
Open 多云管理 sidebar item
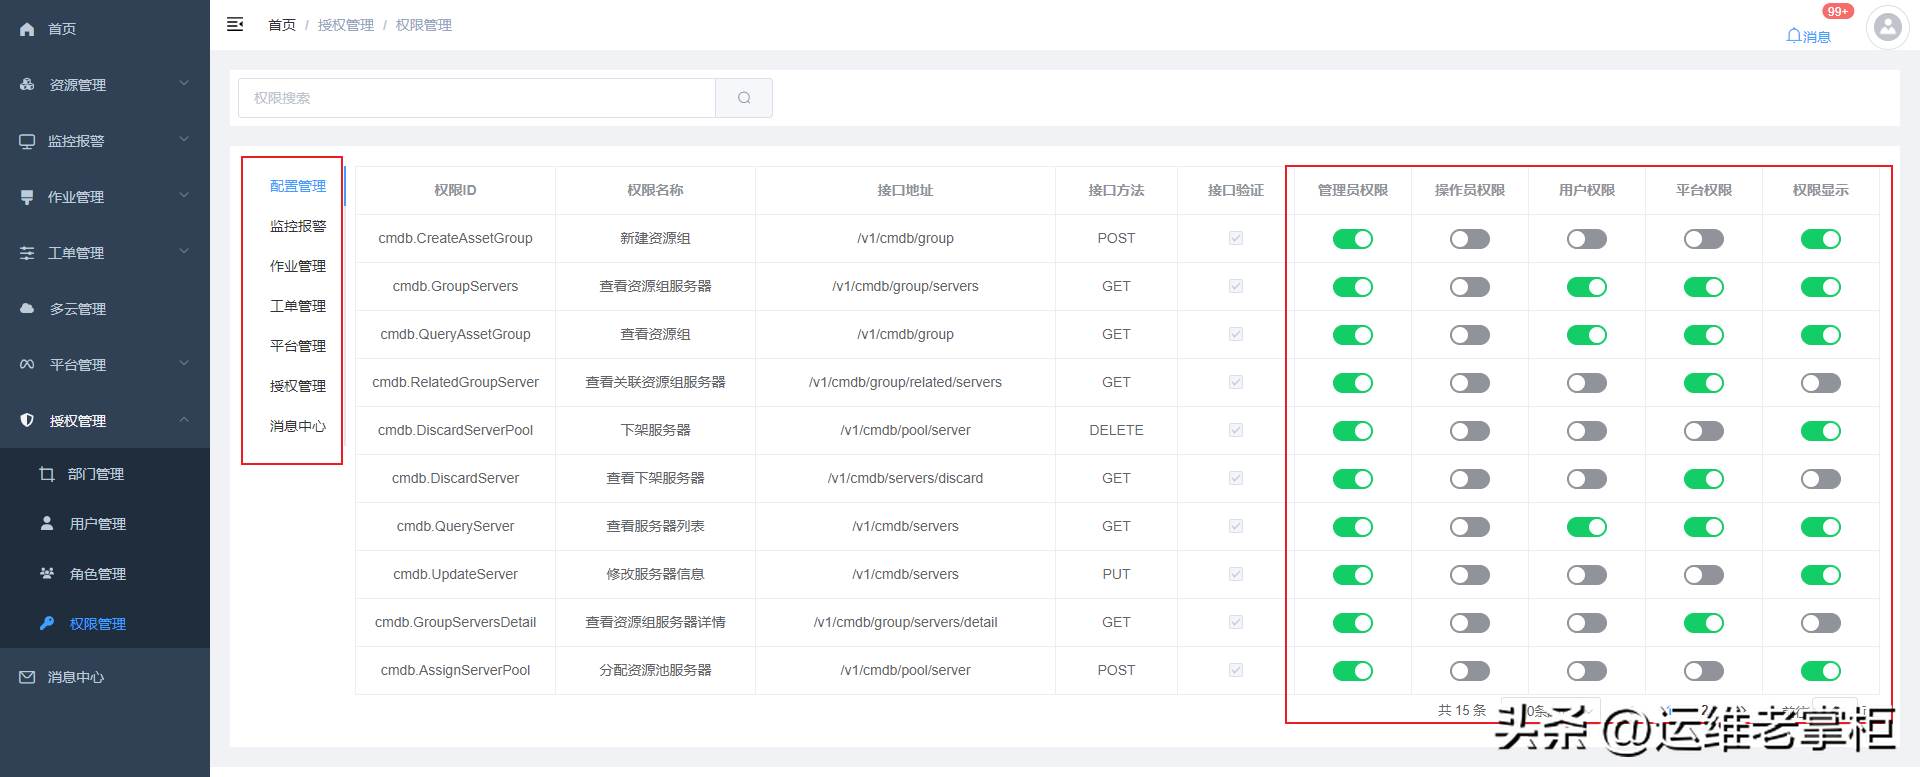pyautogui.click(x=105, y=309)
